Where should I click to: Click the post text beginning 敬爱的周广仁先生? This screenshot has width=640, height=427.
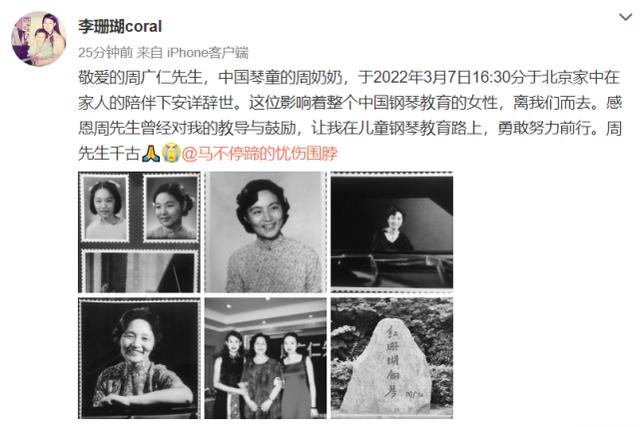tap(350, 115)
